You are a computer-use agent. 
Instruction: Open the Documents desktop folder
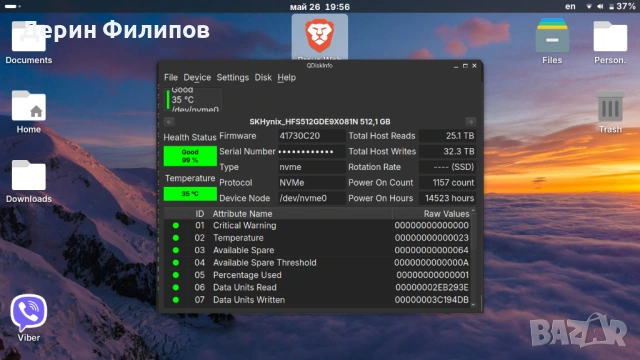(x=29, y=42)
